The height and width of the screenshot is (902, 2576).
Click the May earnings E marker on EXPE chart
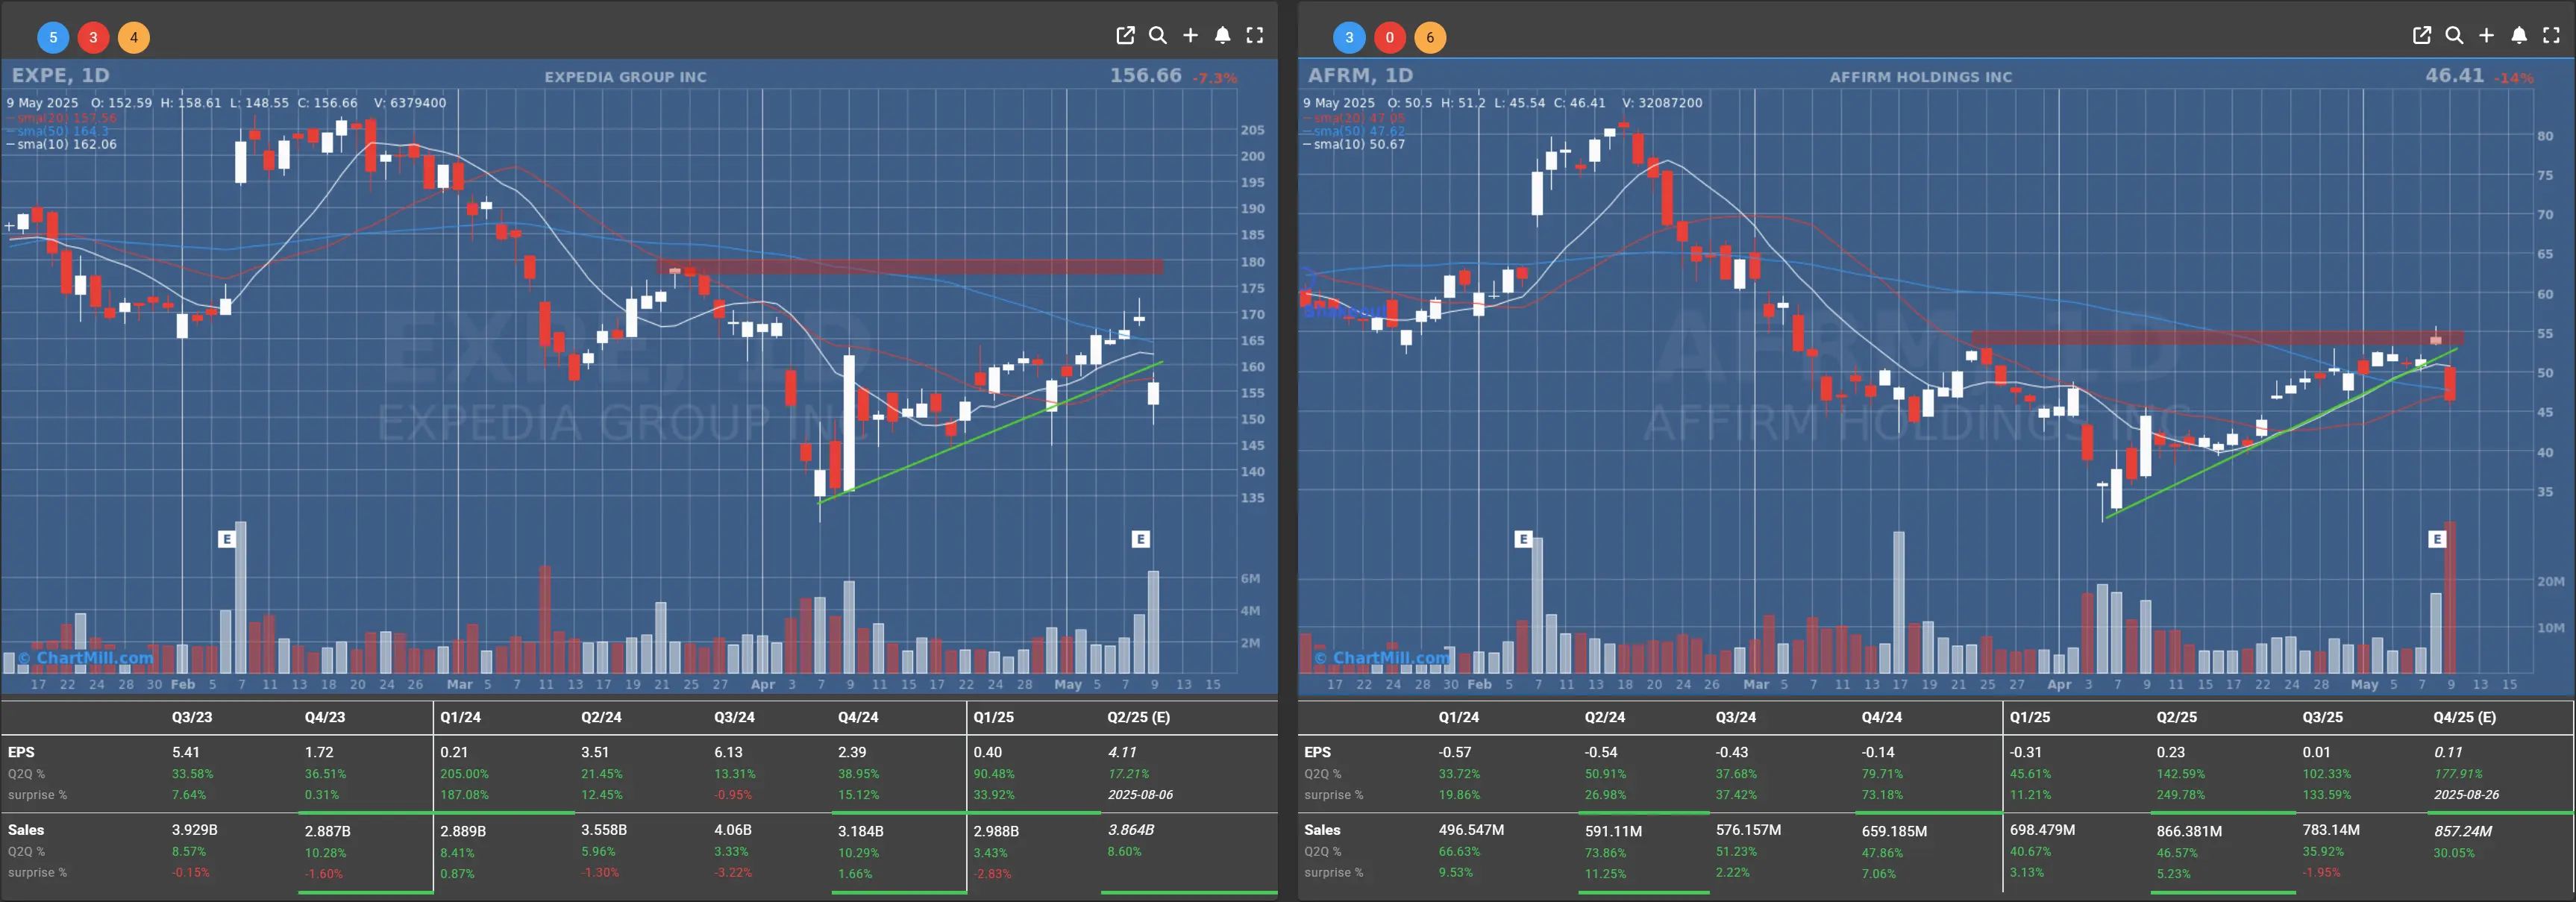[1140, 539]
